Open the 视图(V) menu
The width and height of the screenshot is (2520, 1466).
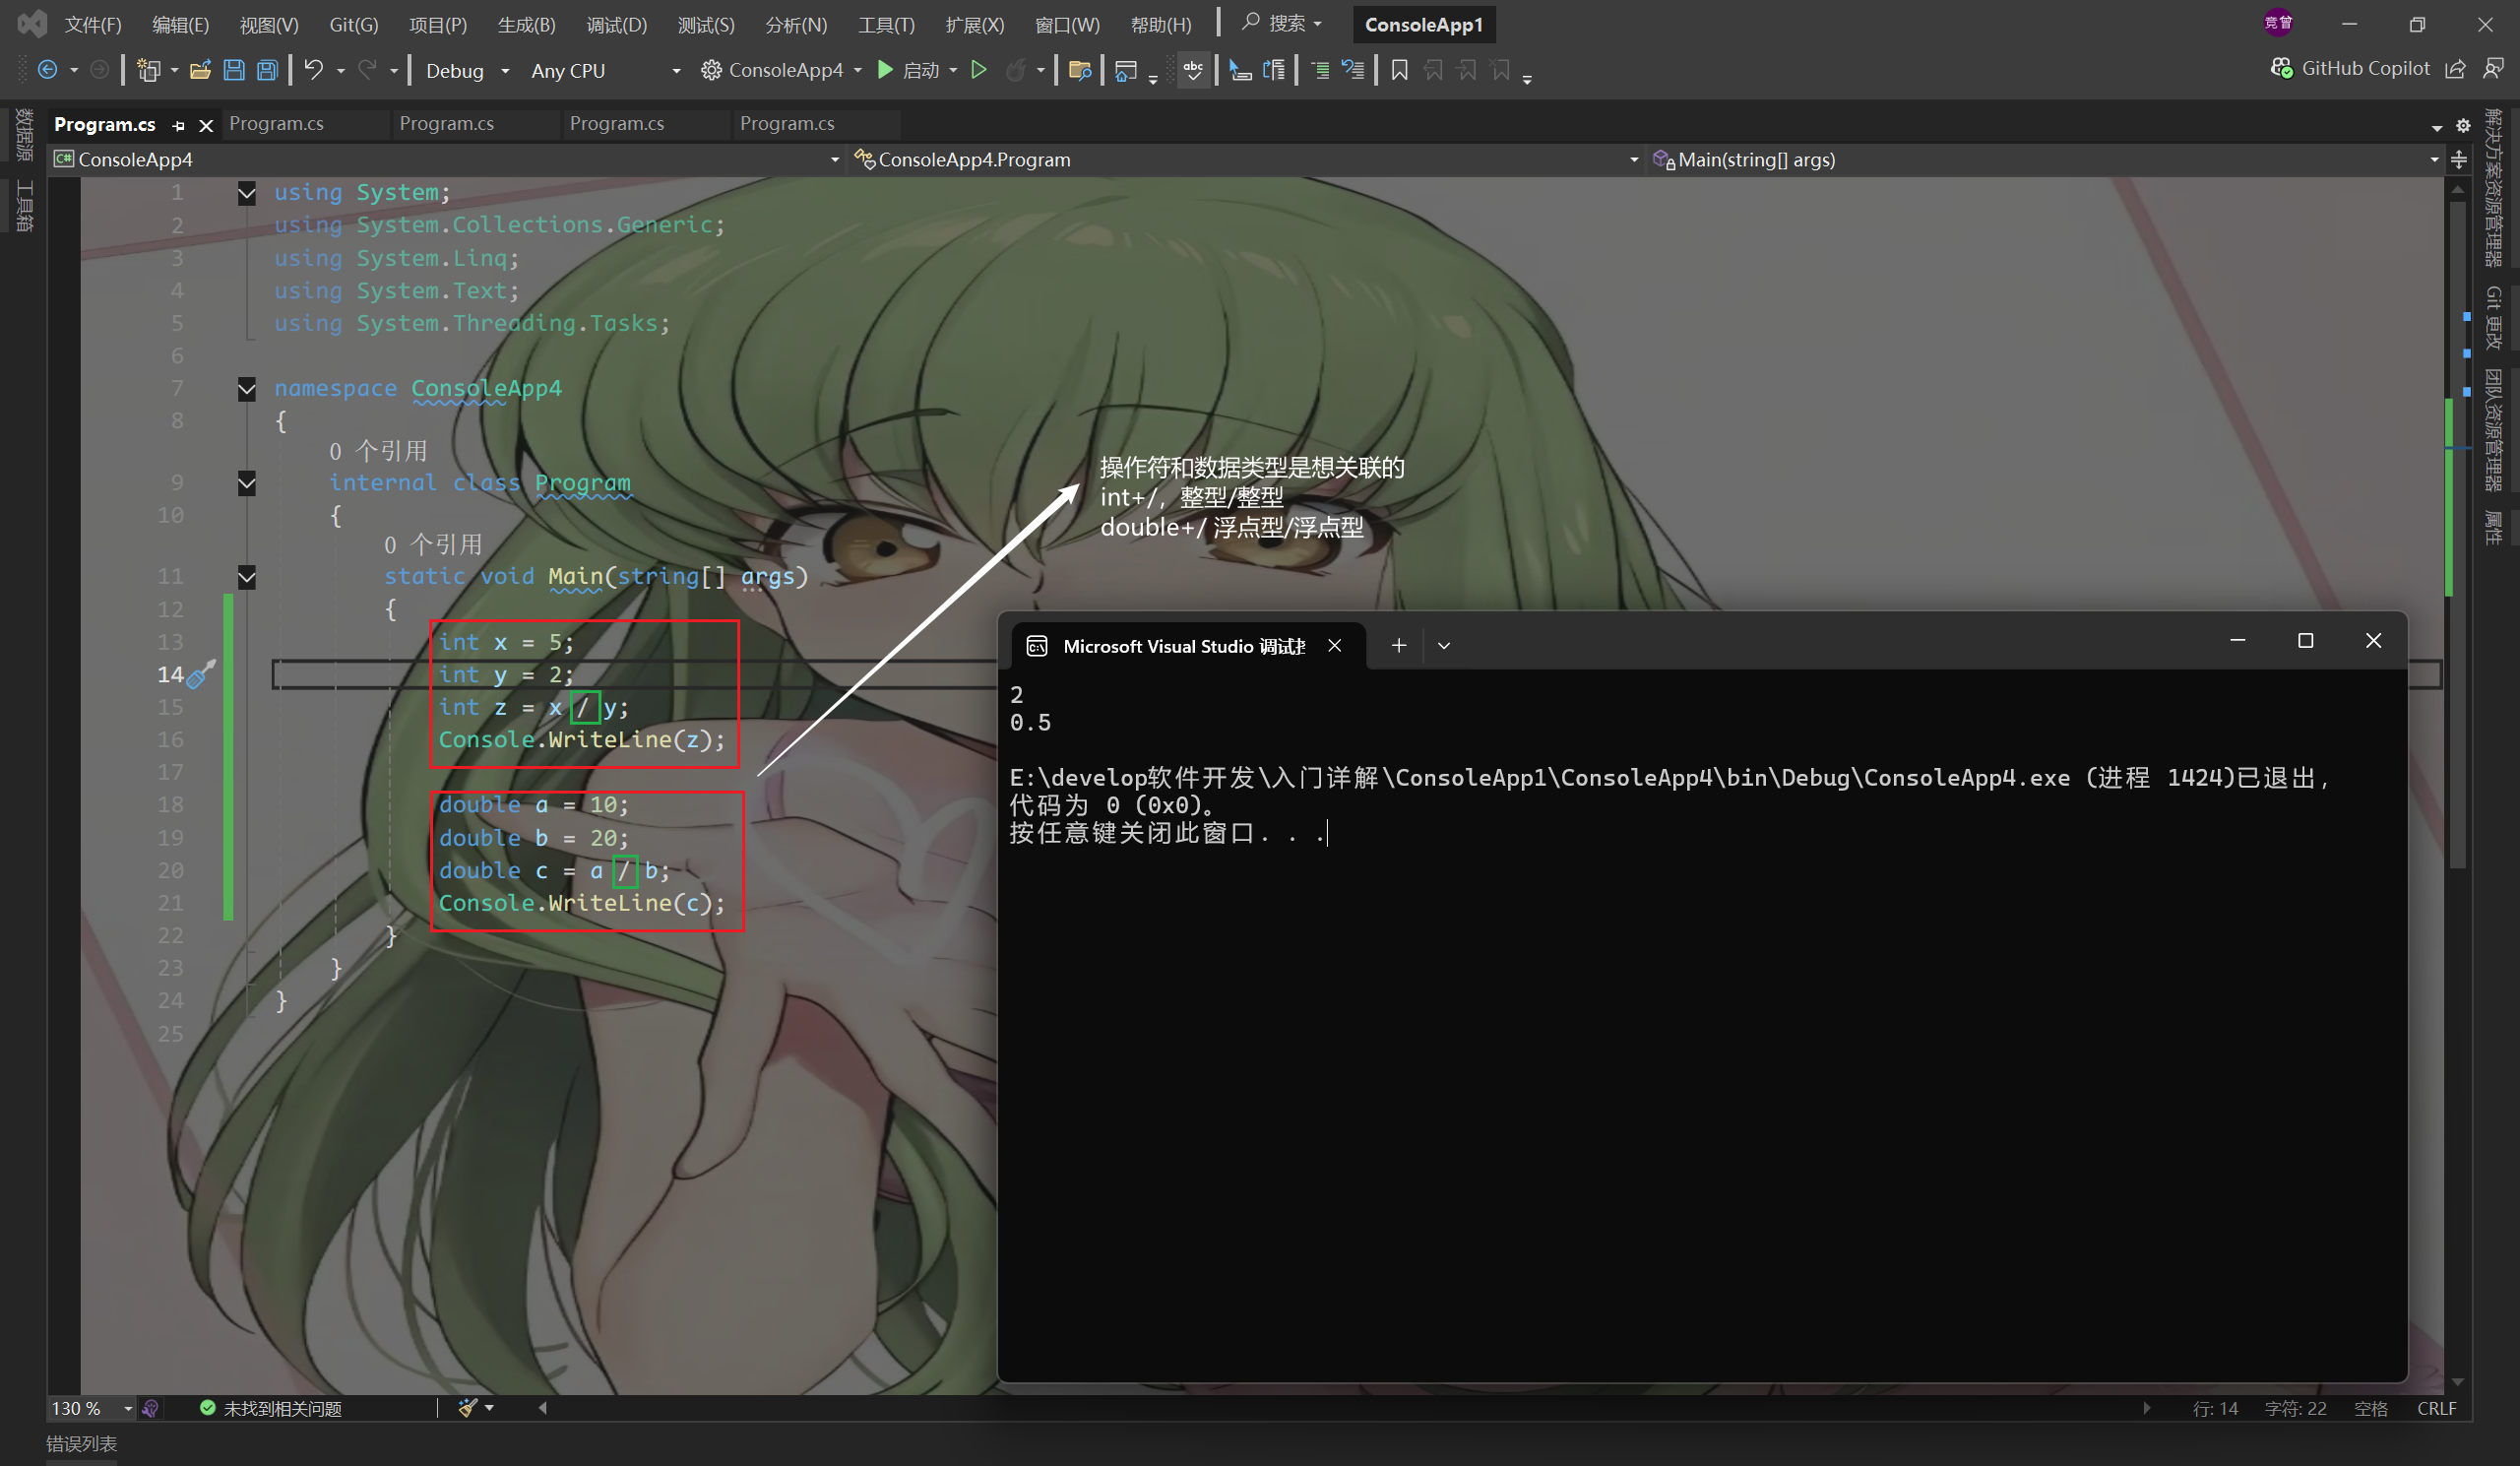269,24
